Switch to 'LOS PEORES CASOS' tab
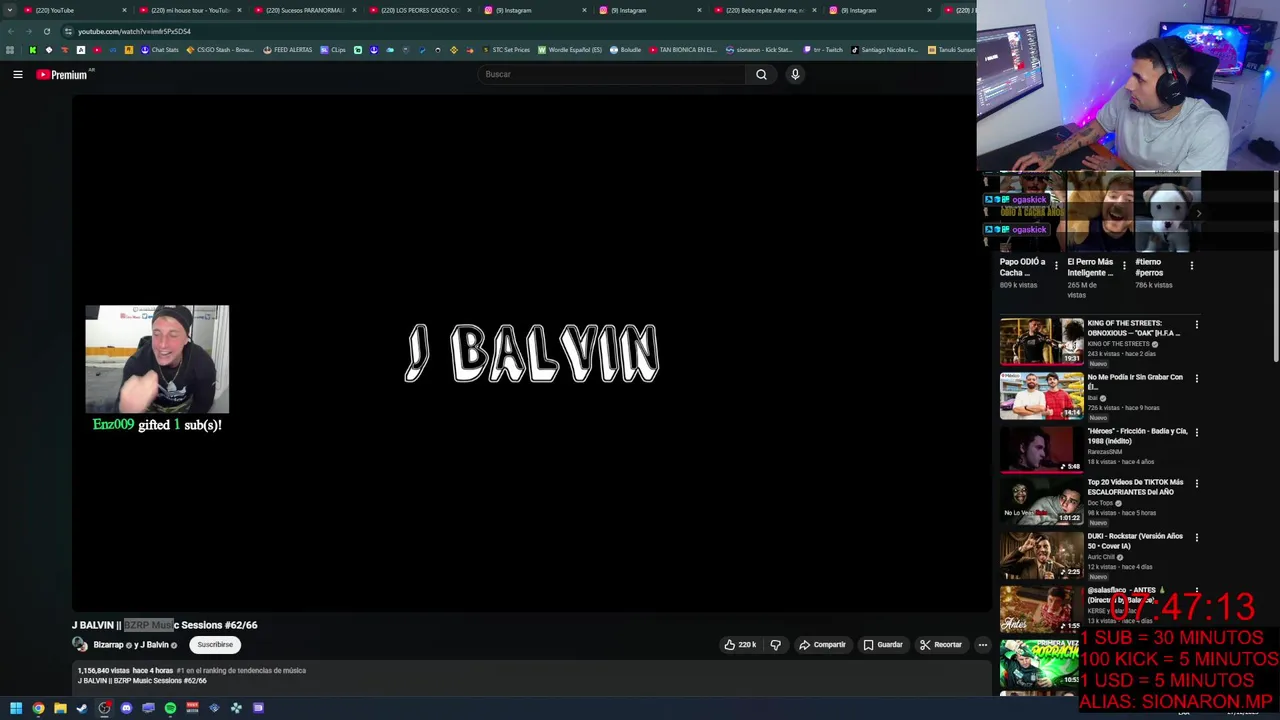This screenshot has width=1280, height=720. [x=418, y=10]
